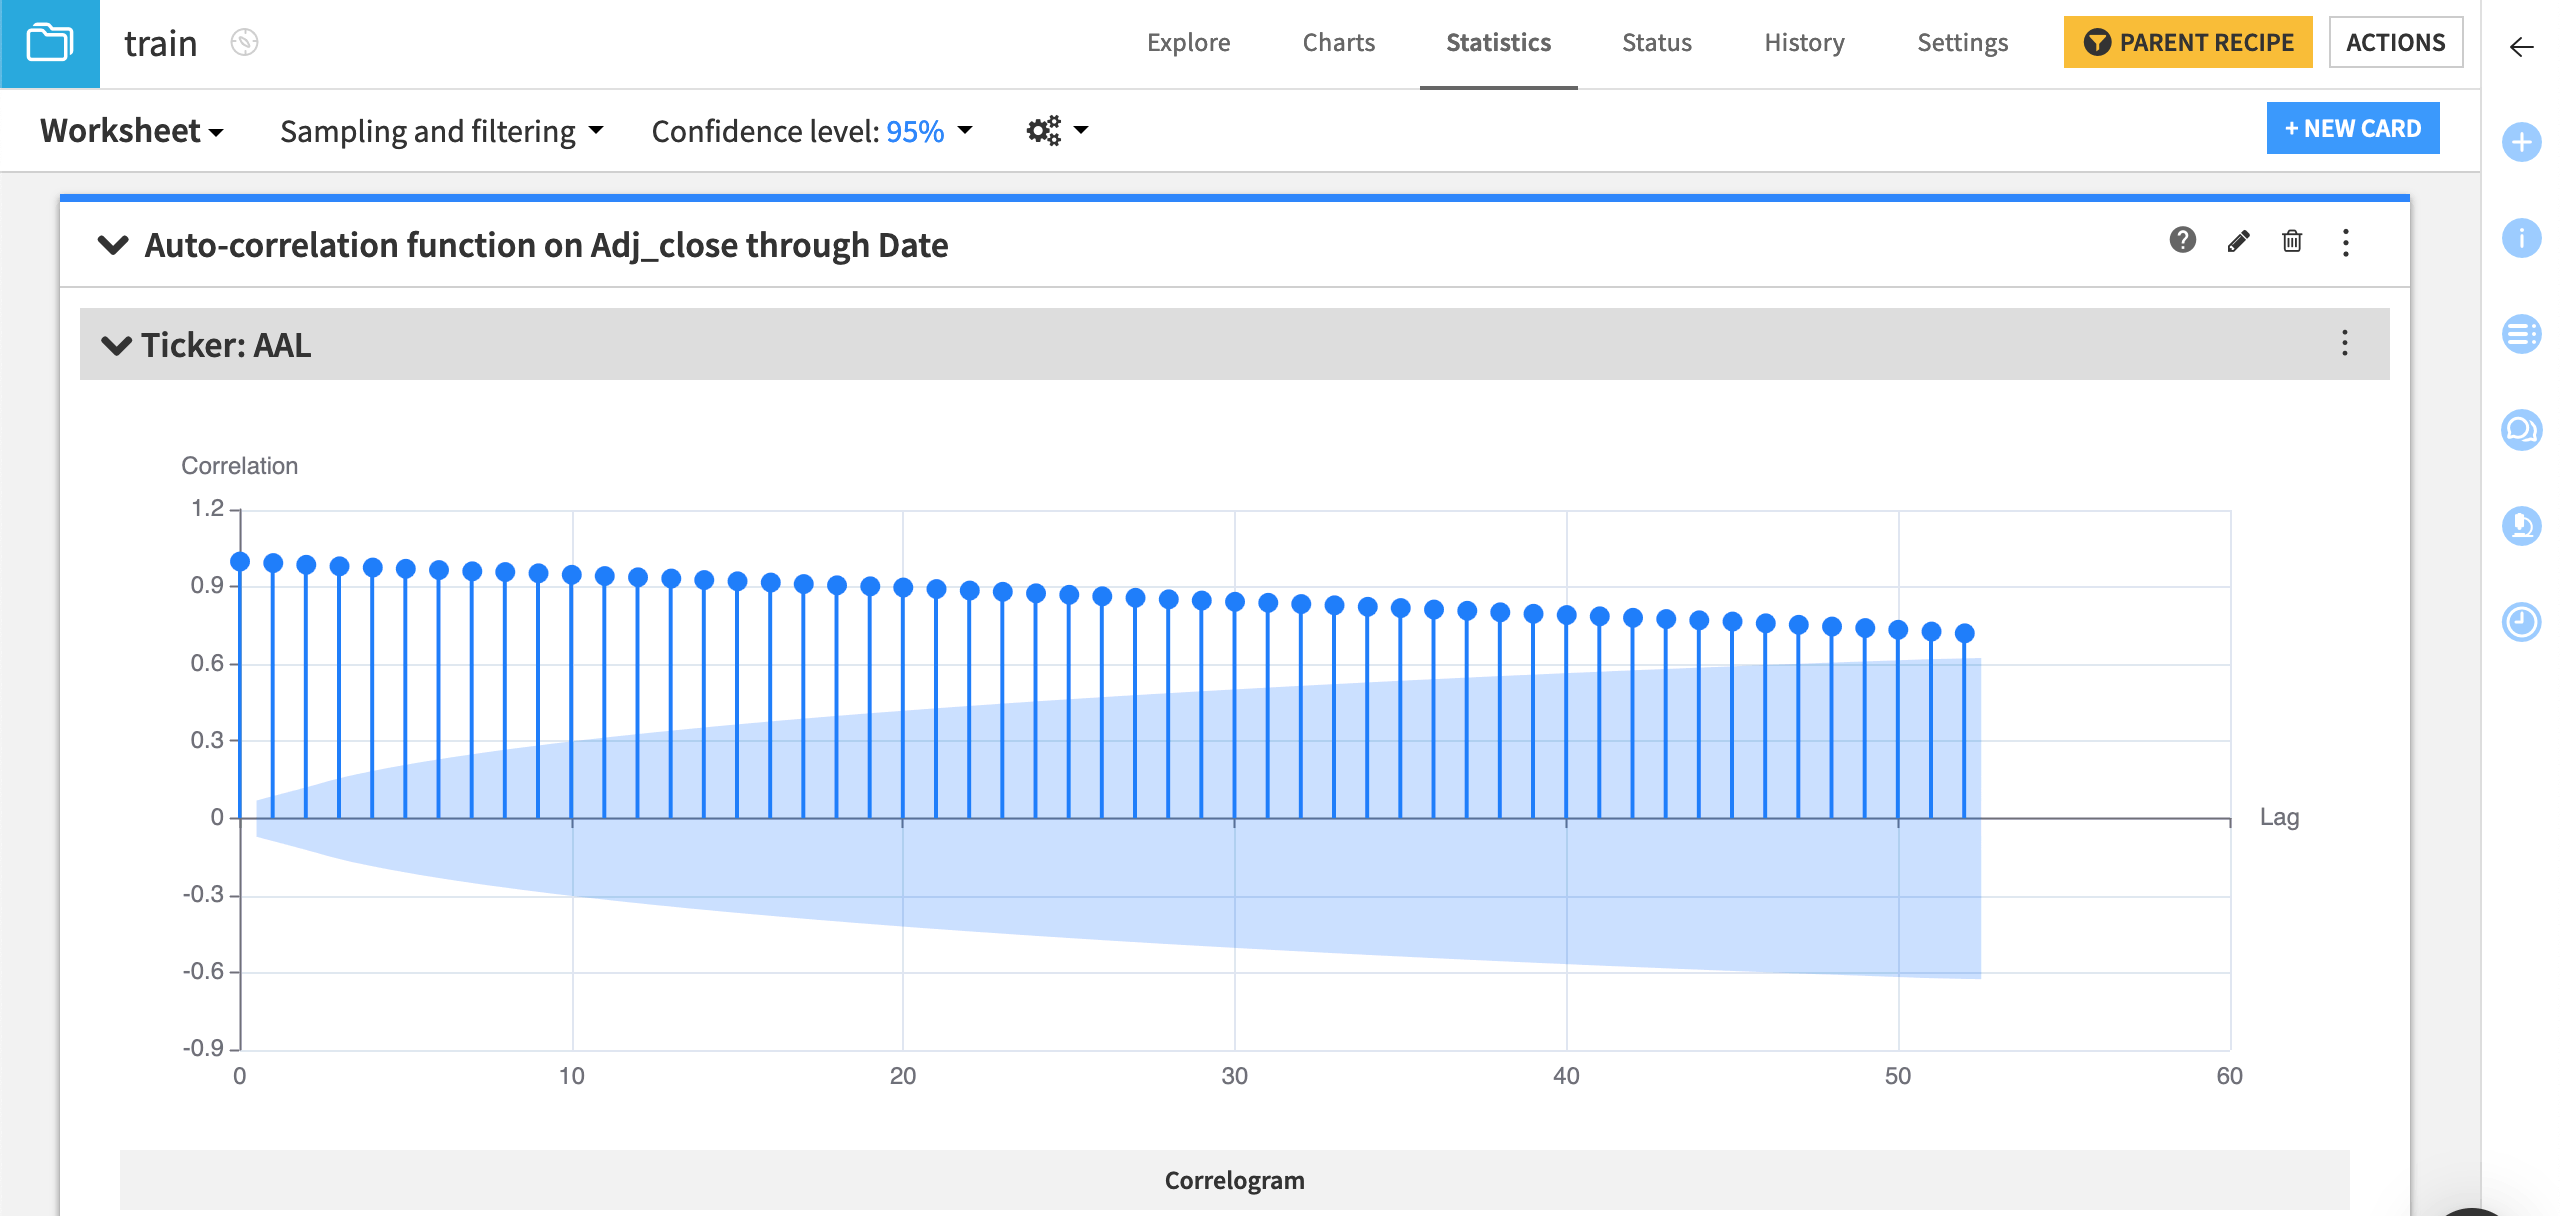Open help for the auto-correlation card

[2181, 241]
